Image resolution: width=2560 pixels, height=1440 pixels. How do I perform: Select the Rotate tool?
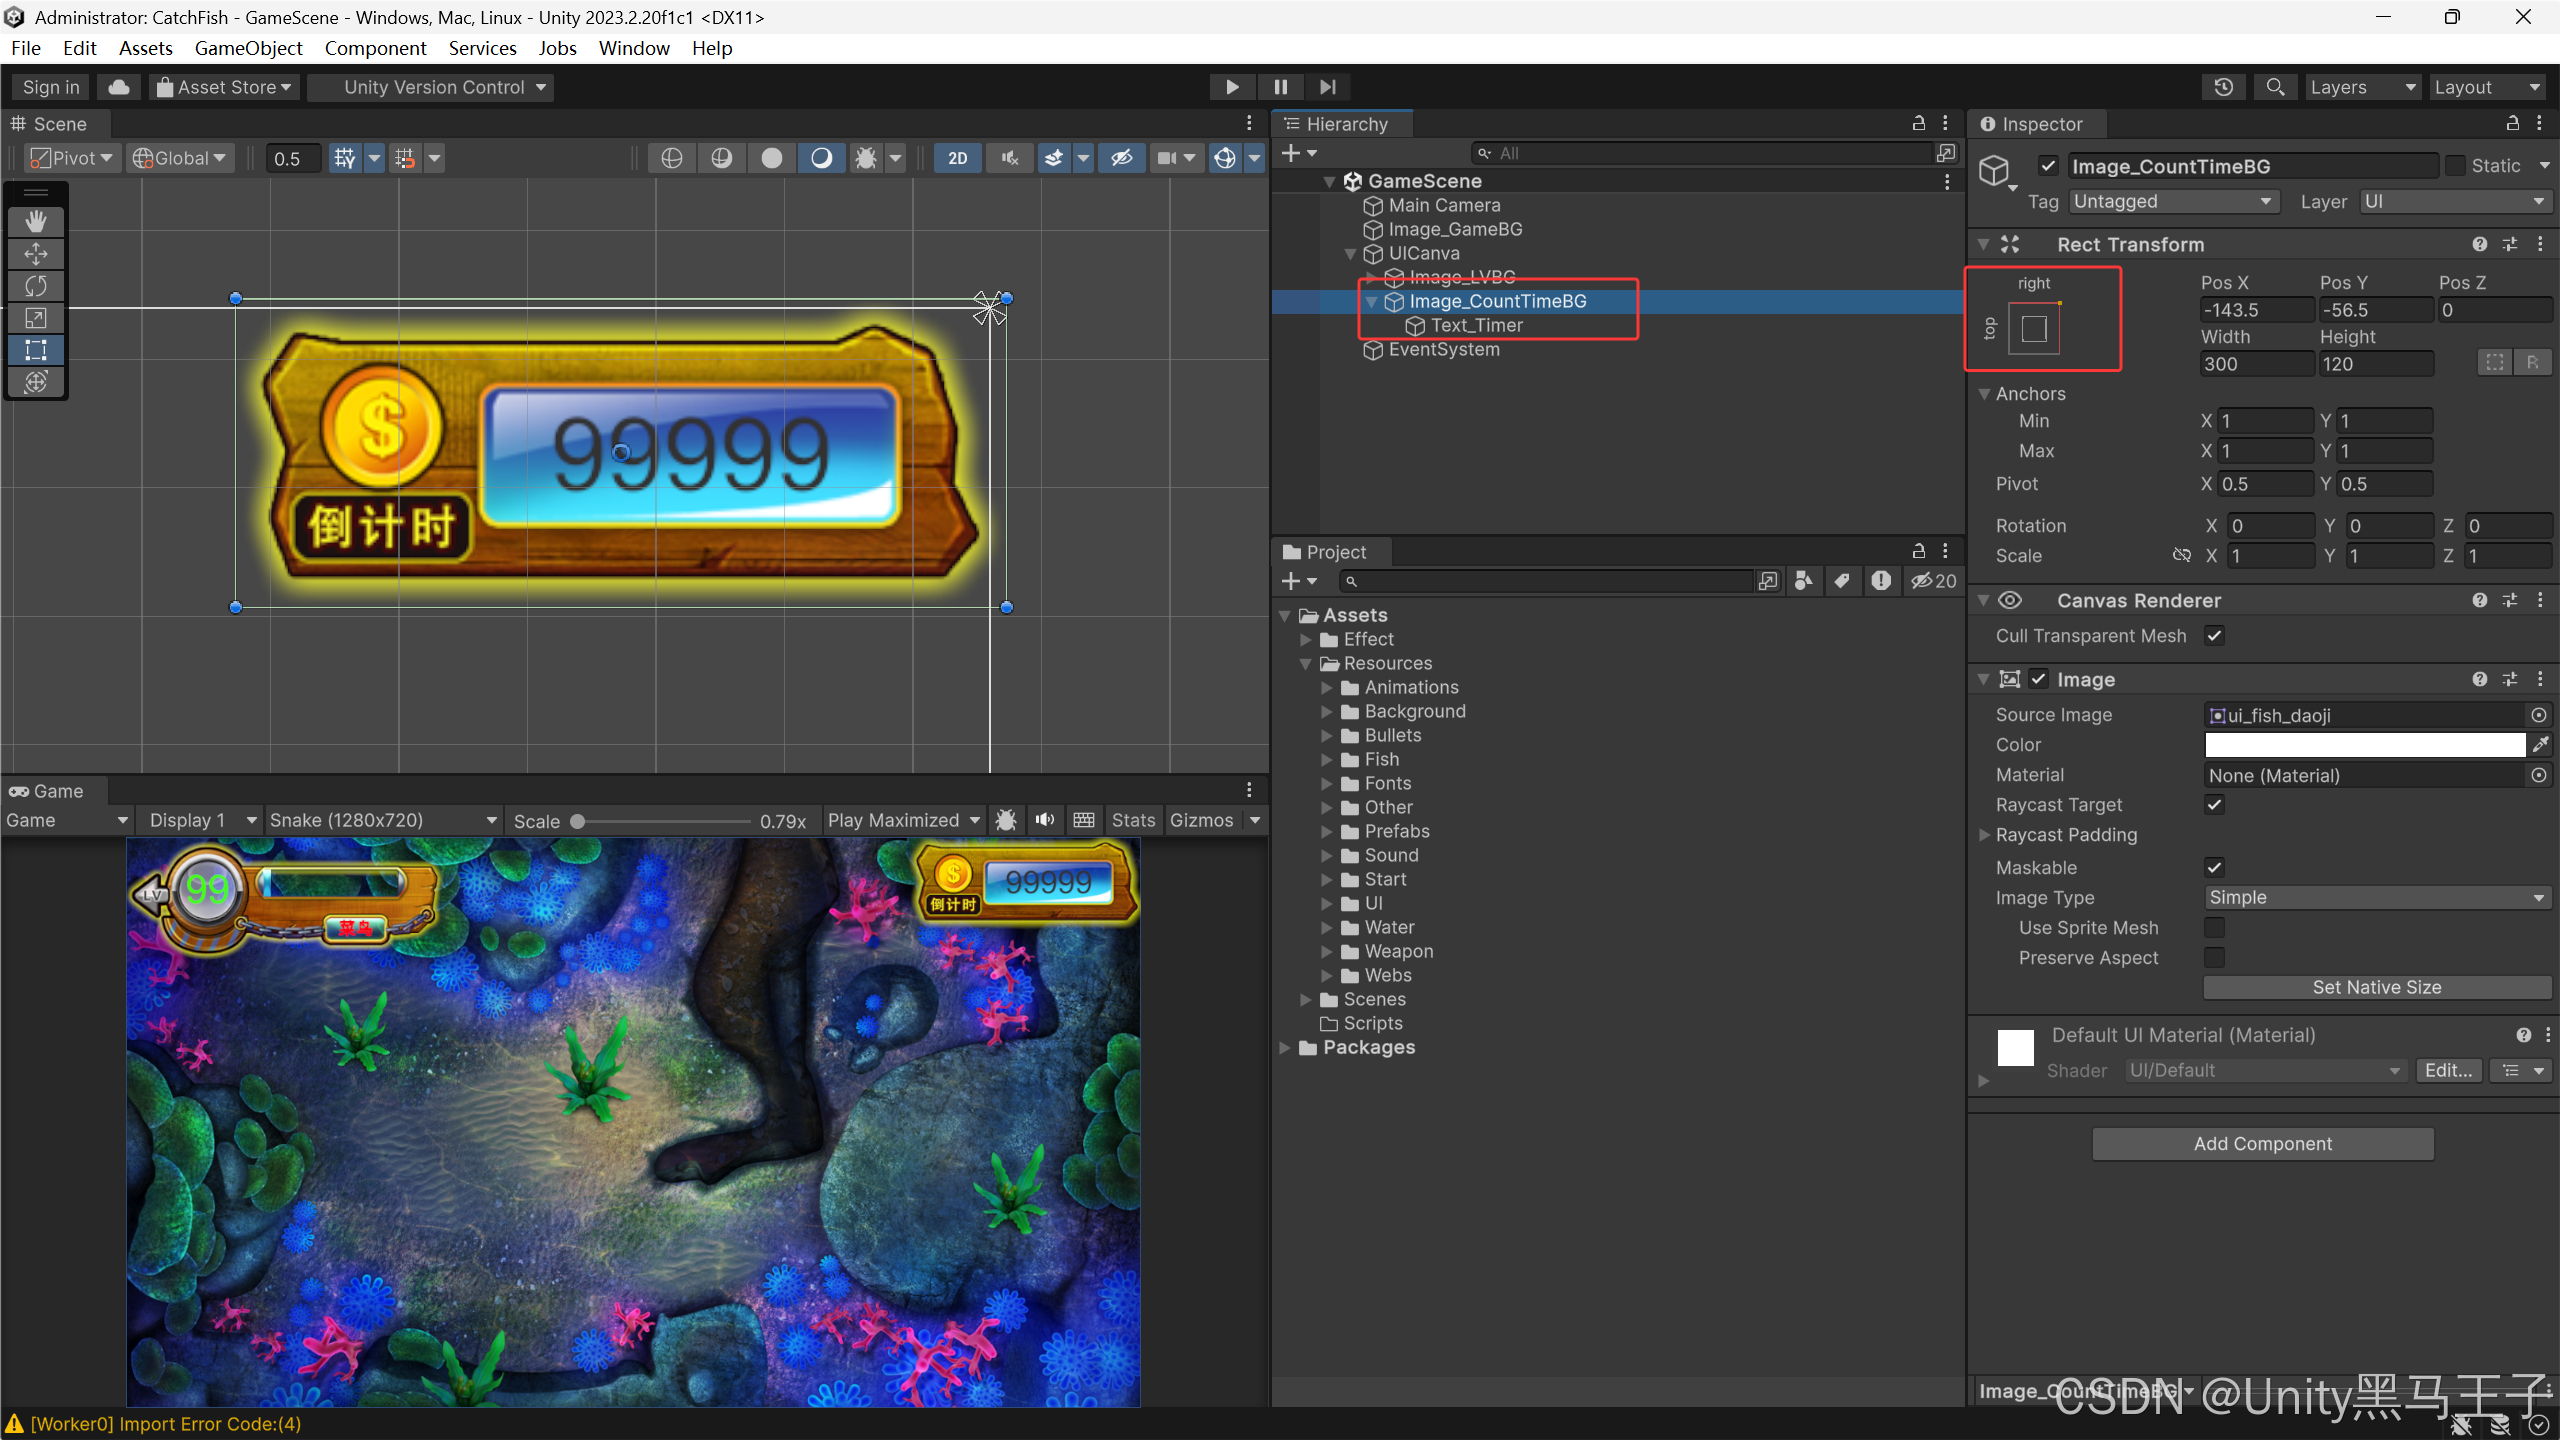point(36,286)
